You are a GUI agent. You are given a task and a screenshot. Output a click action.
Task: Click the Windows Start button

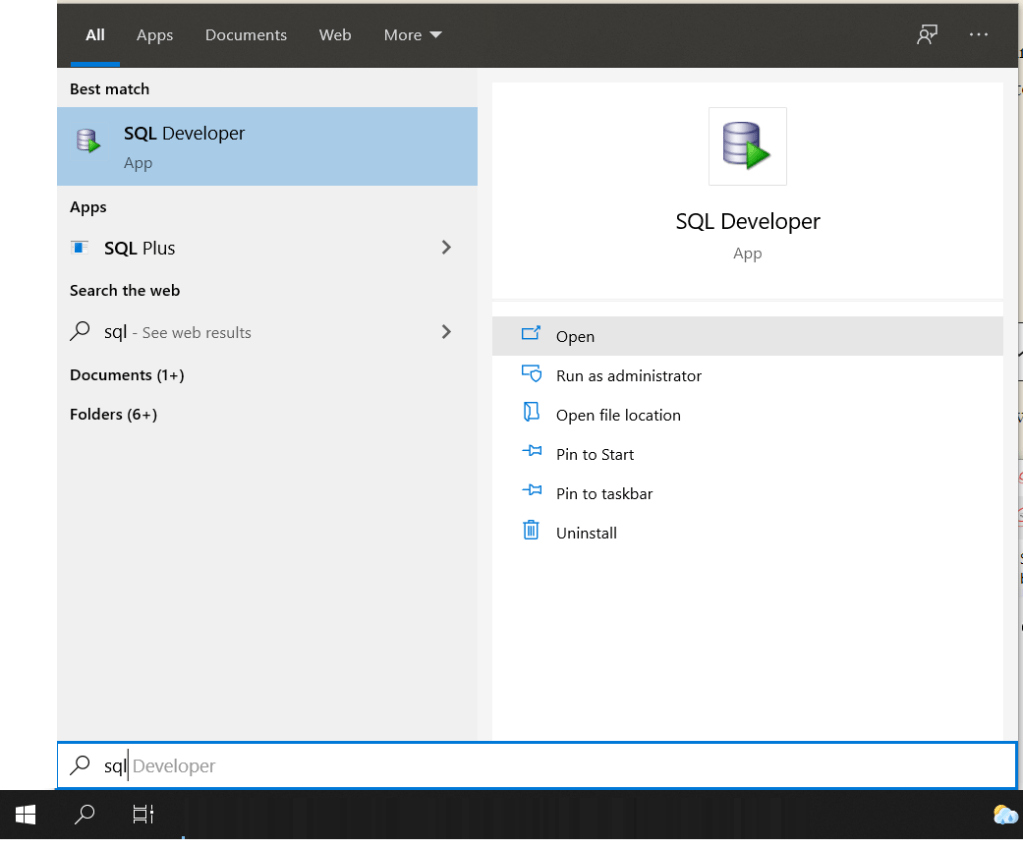pos(26,815)
